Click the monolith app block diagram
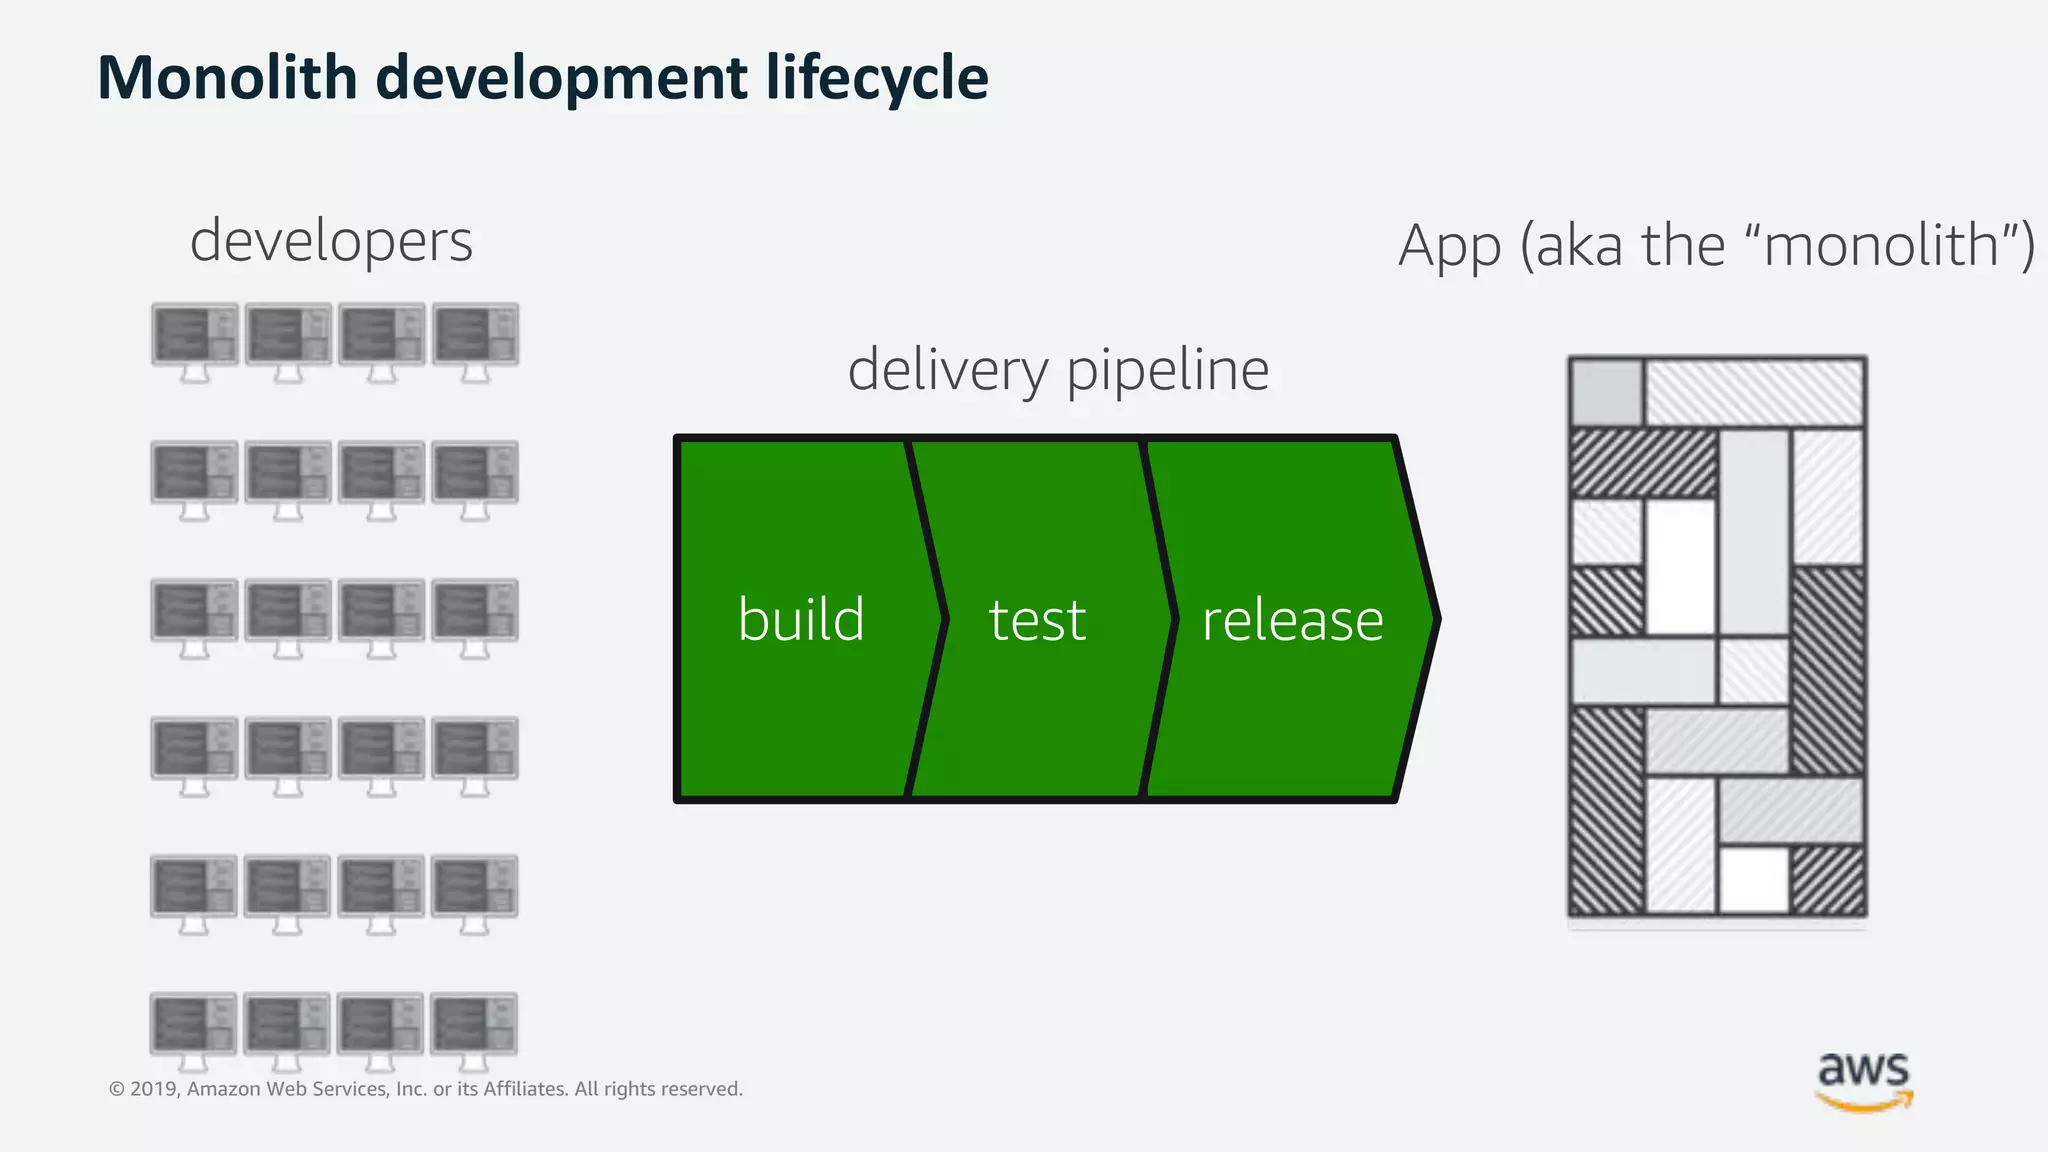The height and width of the screenshot is (1152, 2048). pos(1716,636)
